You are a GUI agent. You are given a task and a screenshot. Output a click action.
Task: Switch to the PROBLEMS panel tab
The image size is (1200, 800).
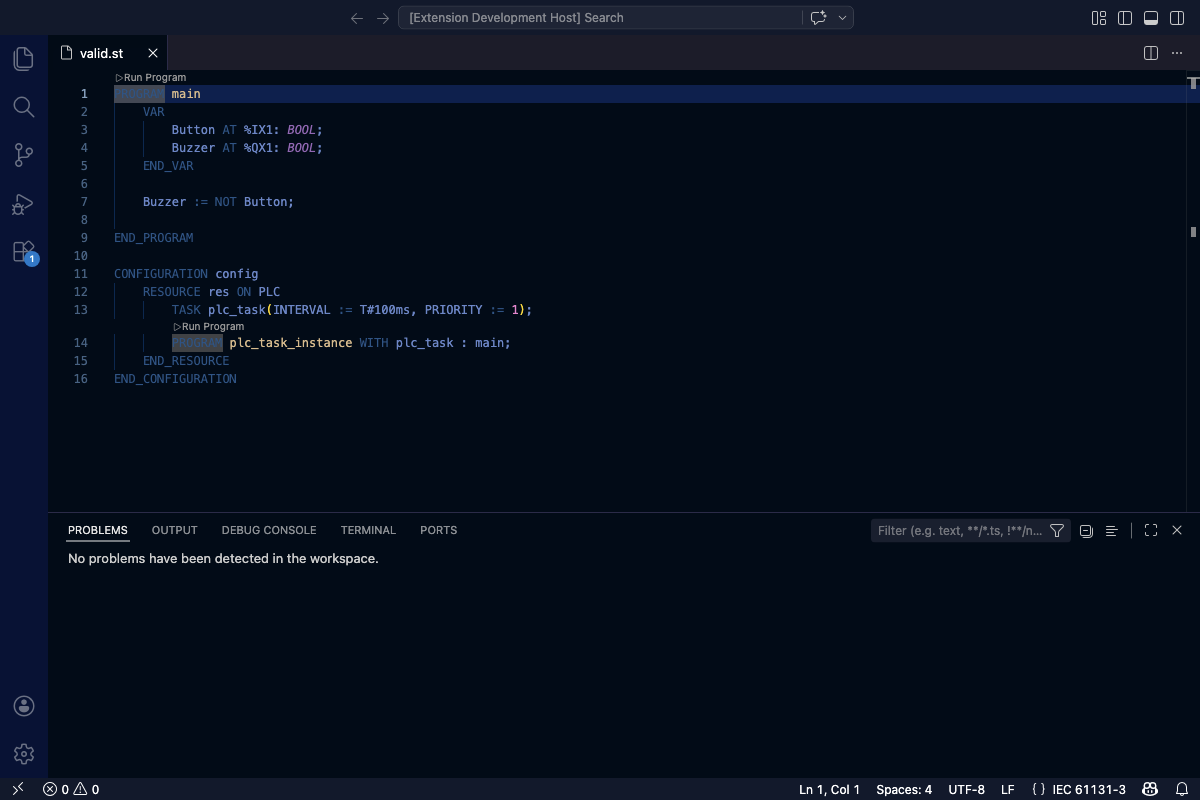pyautogui.click(x=98, y=530)
